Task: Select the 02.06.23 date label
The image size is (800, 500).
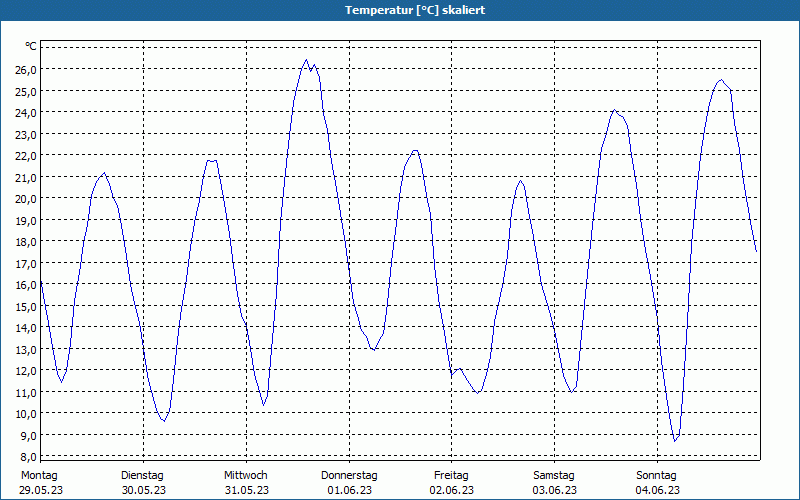Action: tap(452, 490)
